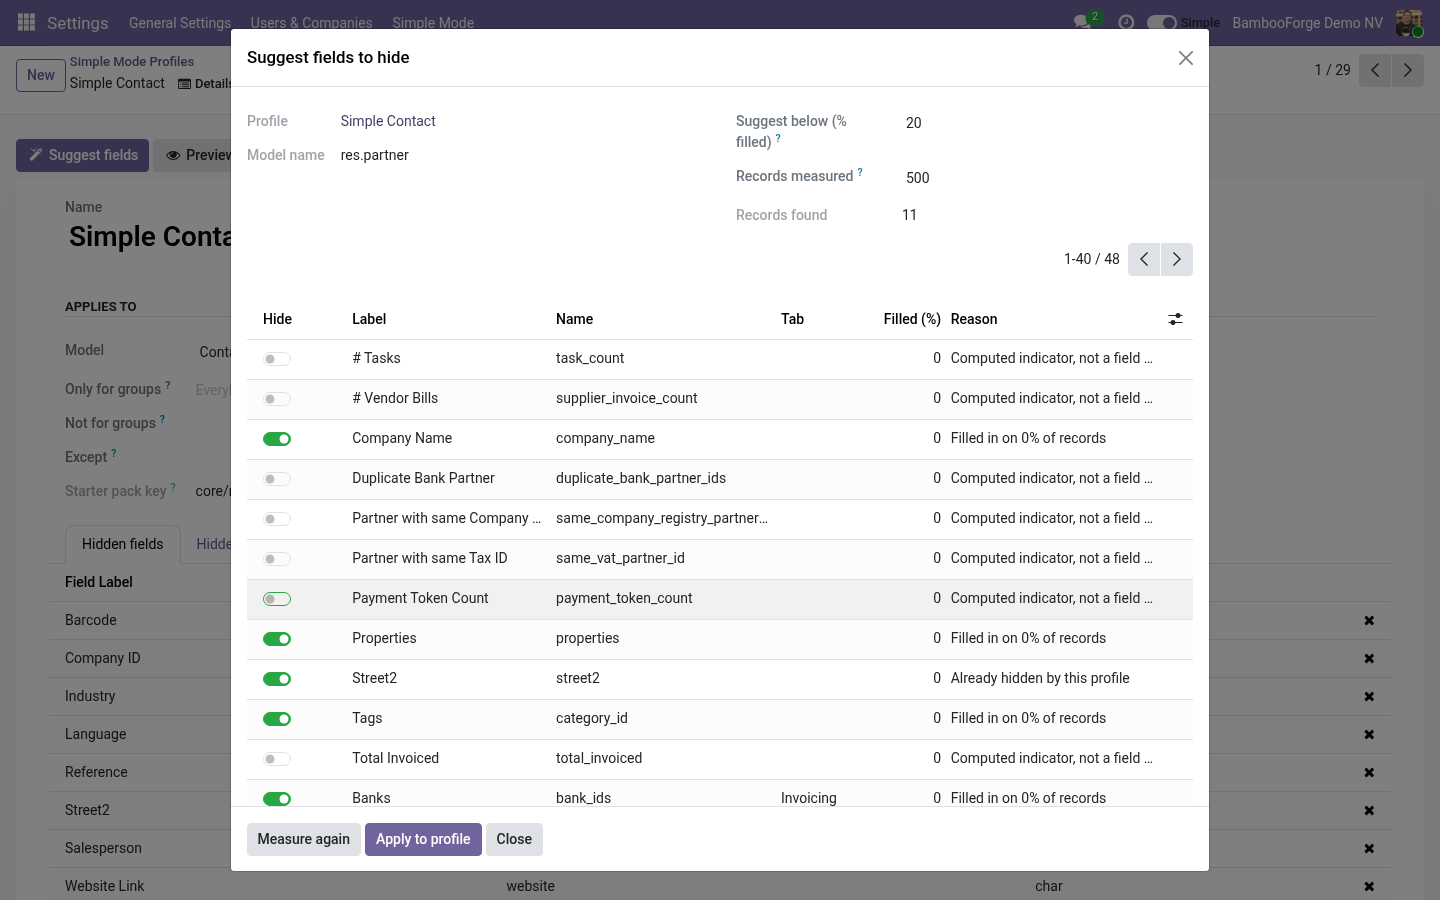Switch to Hidden fields tab
This screenshot has width=1440, height=900.
(x=122, y=544)
